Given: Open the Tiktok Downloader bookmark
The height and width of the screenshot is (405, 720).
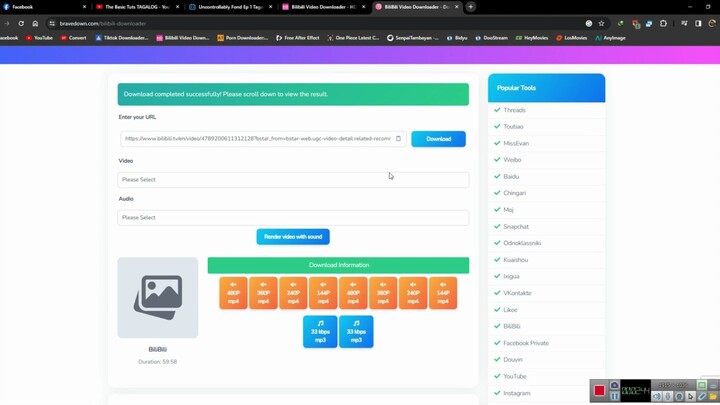Looking at the screenshot, I should coord(122,38).
